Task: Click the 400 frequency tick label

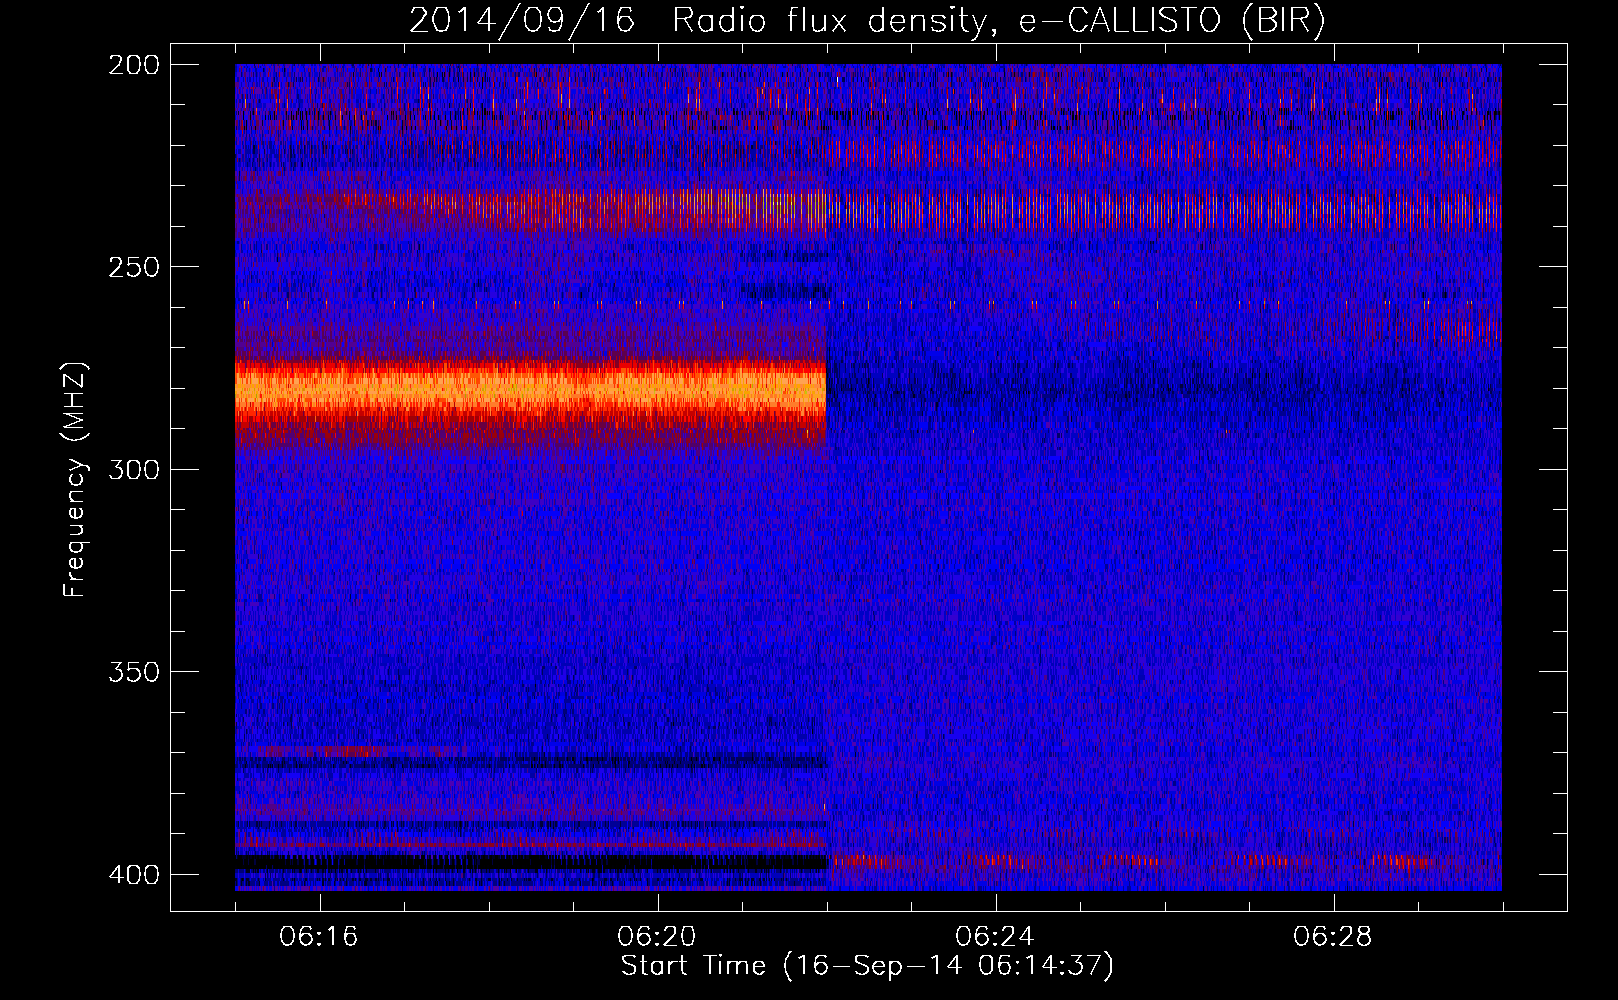Action: (x=133, y=875)
